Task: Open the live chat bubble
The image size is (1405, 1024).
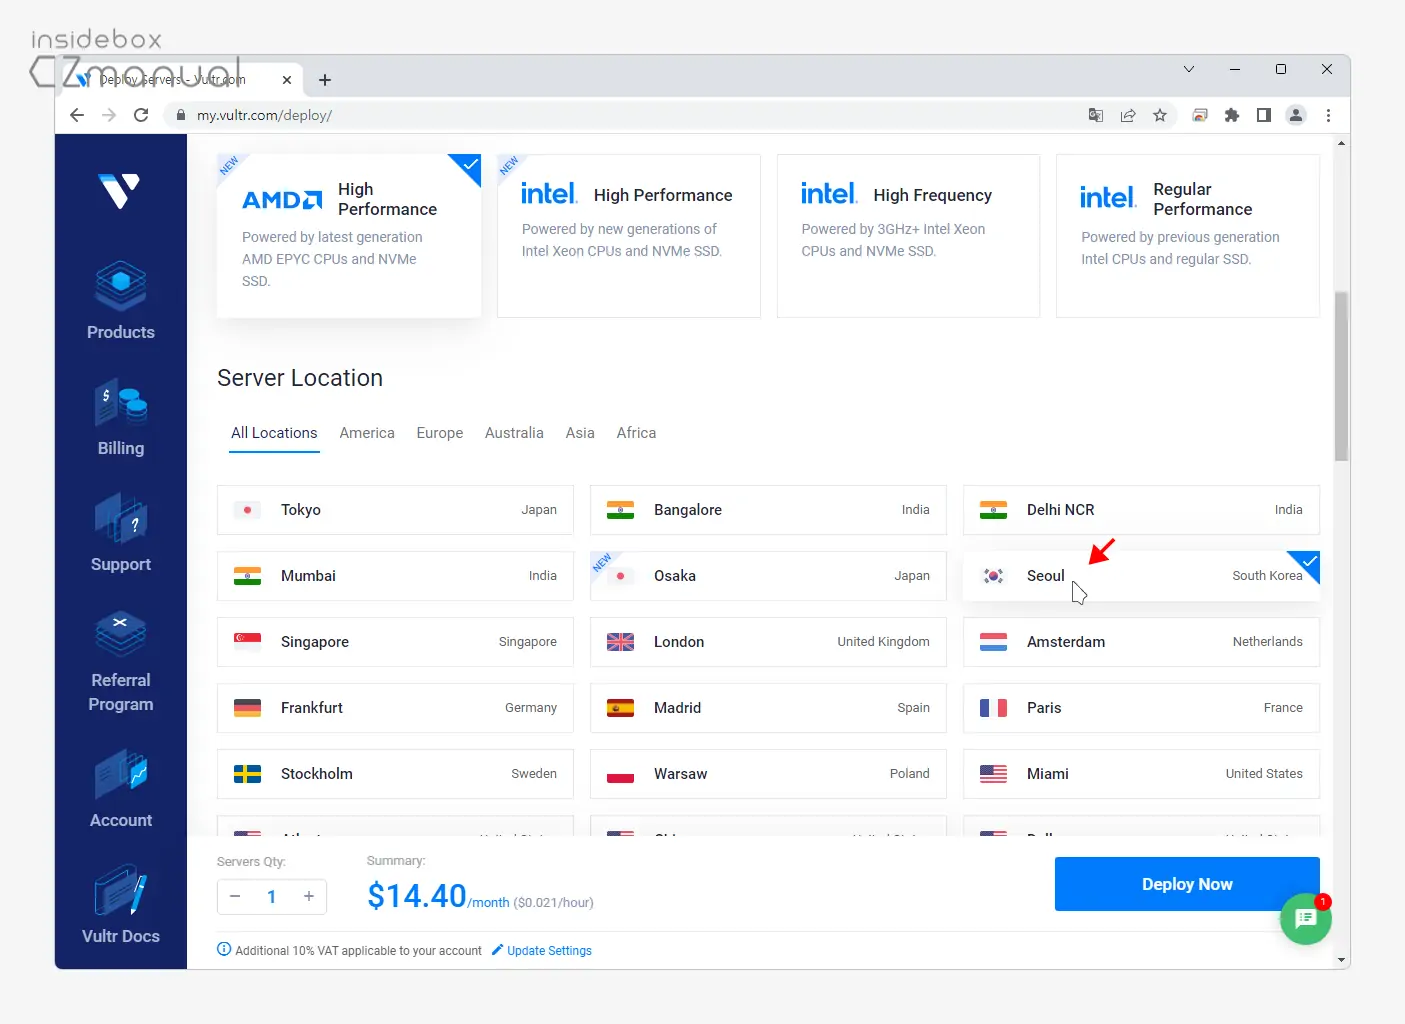Action: point(1306,919)
